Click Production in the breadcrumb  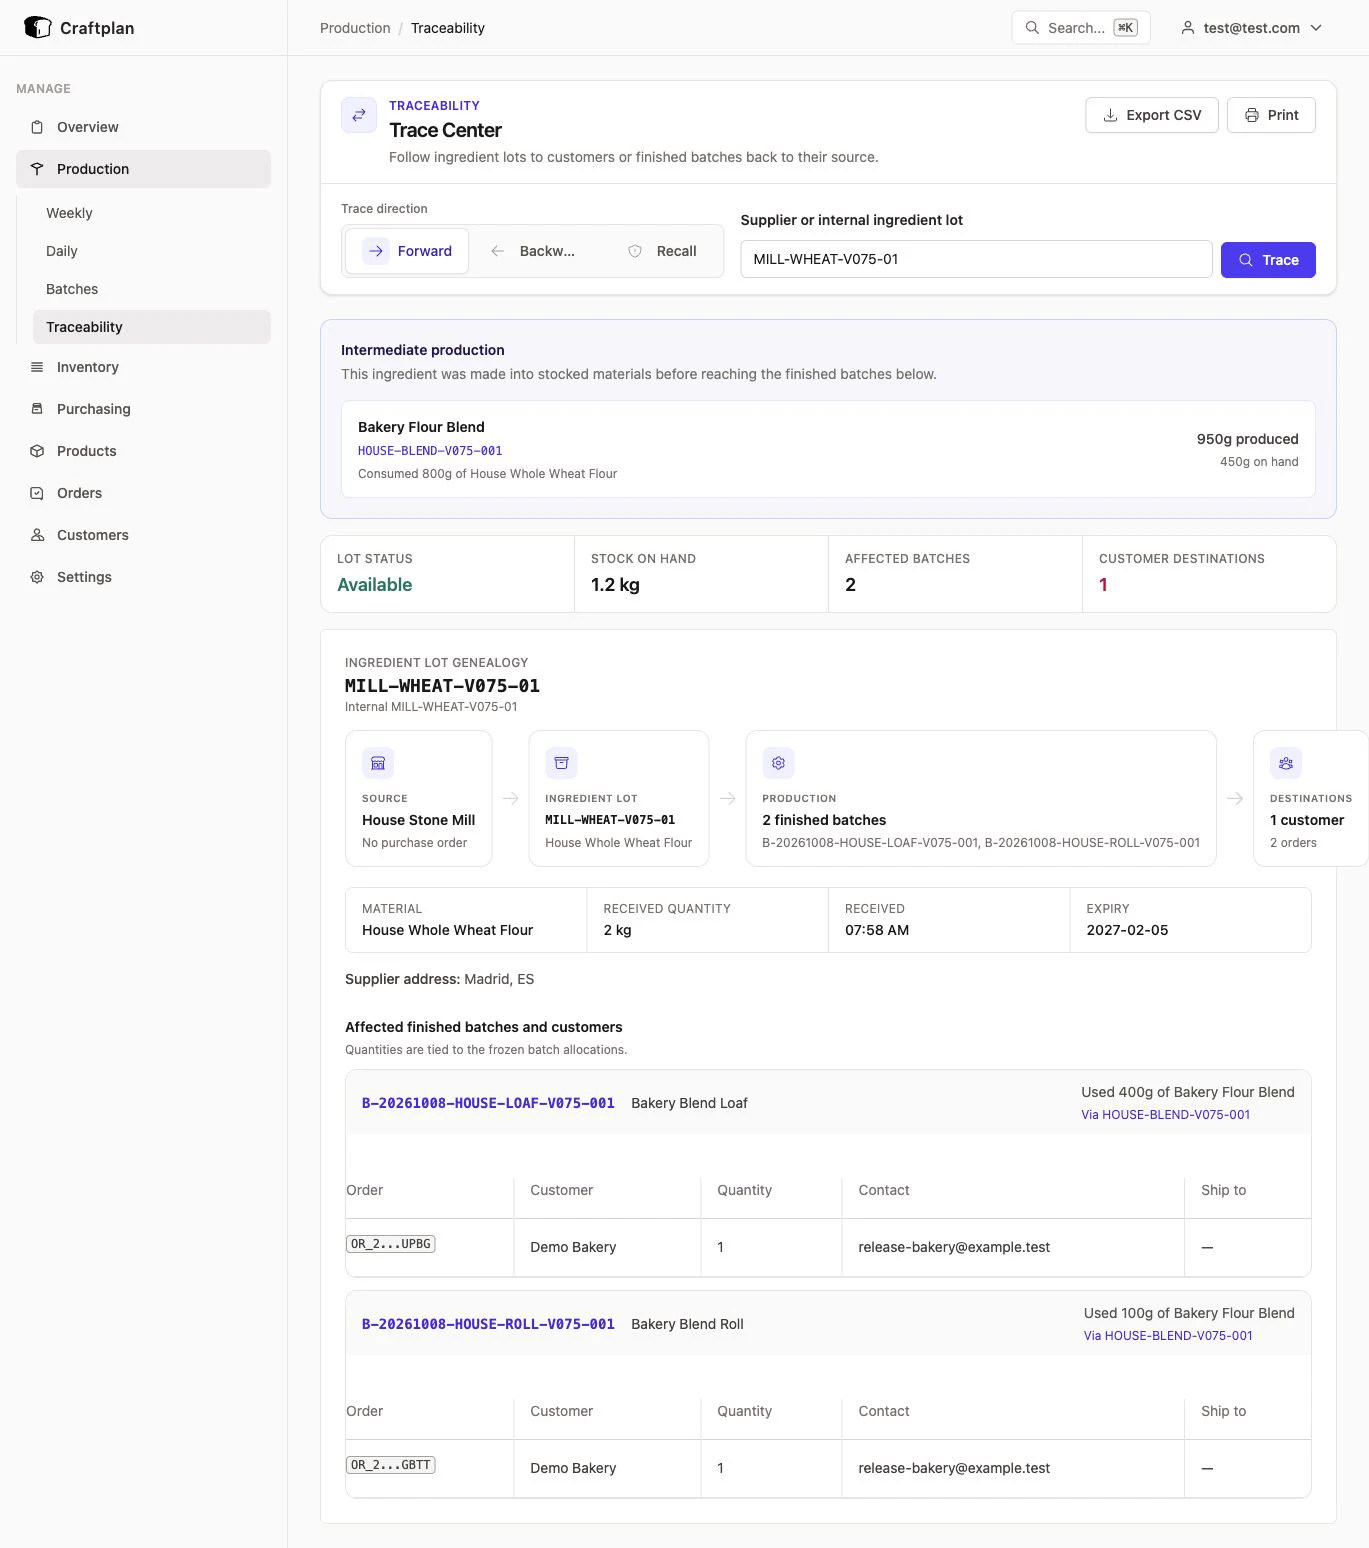[355, 28]
